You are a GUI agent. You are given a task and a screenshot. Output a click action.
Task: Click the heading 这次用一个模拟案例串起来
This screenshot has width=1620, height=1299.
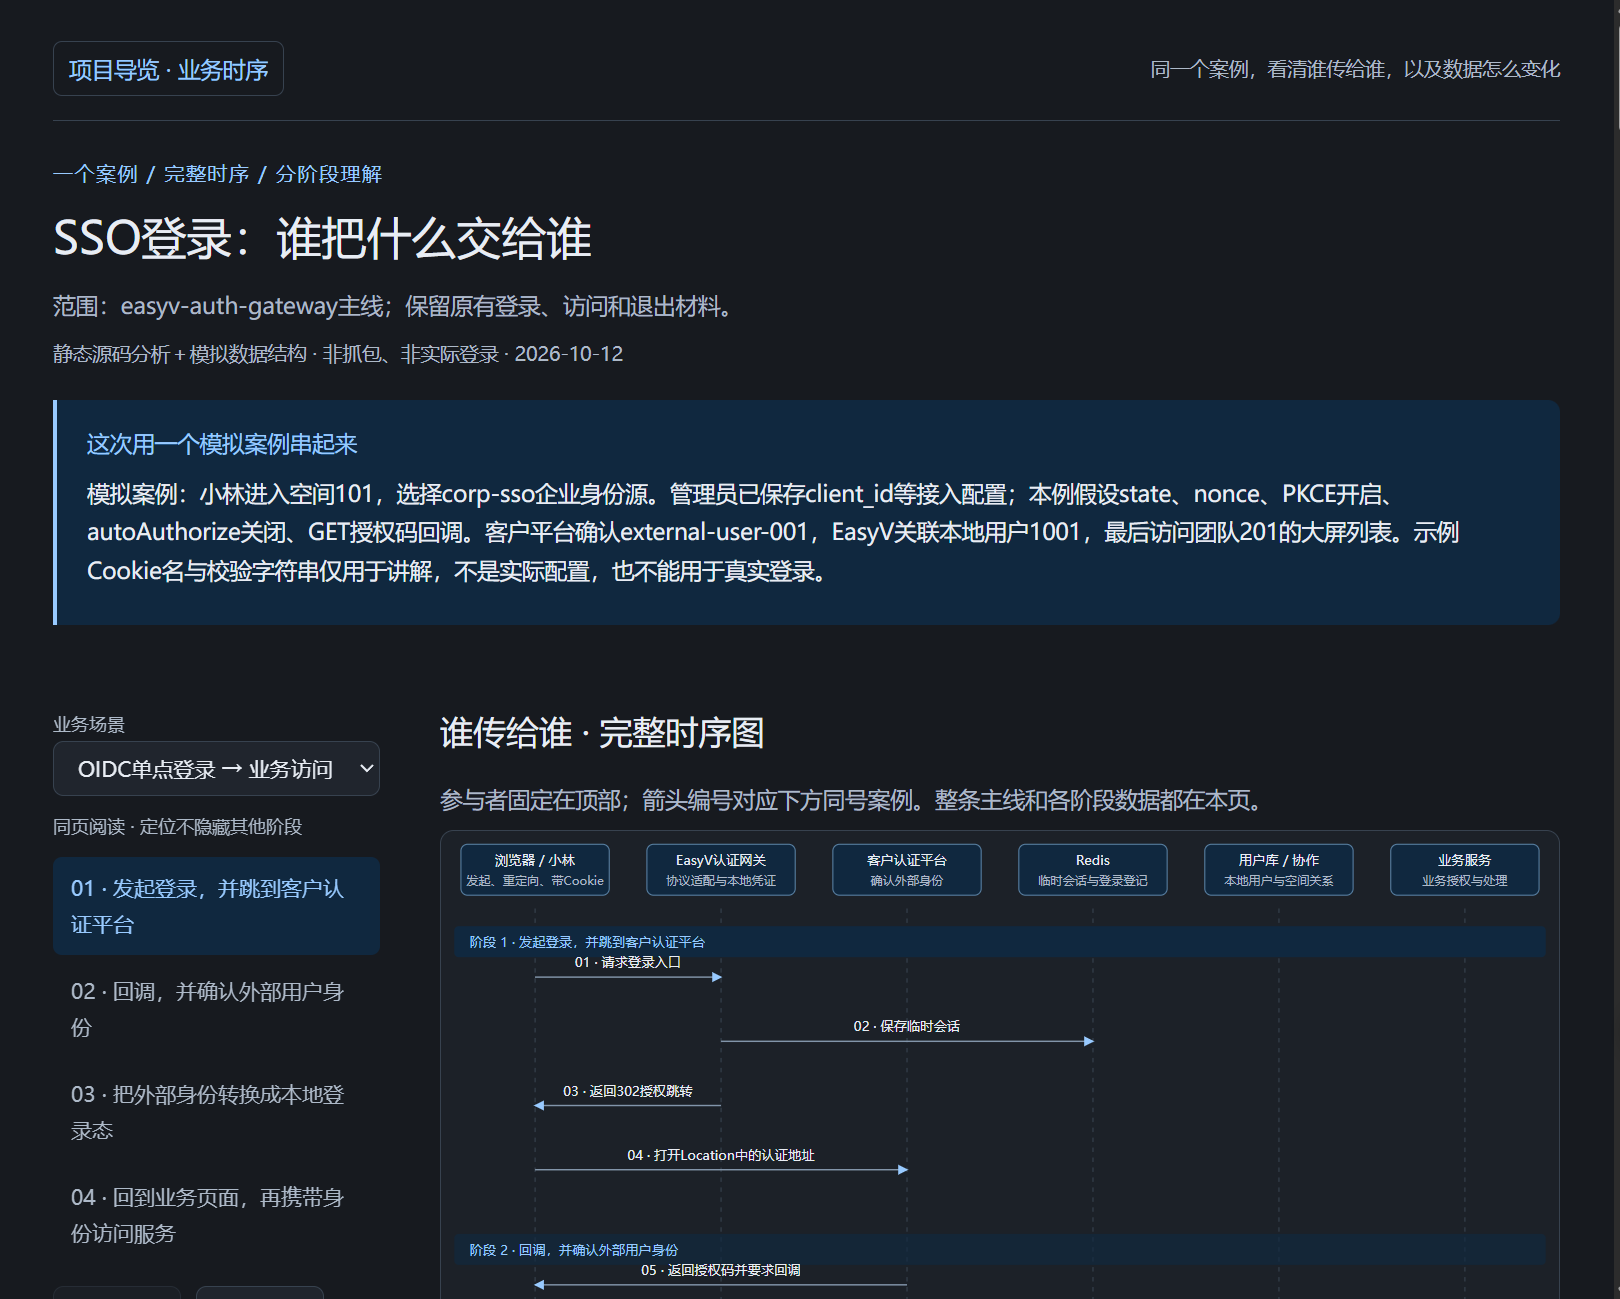[x=222, y=444]
